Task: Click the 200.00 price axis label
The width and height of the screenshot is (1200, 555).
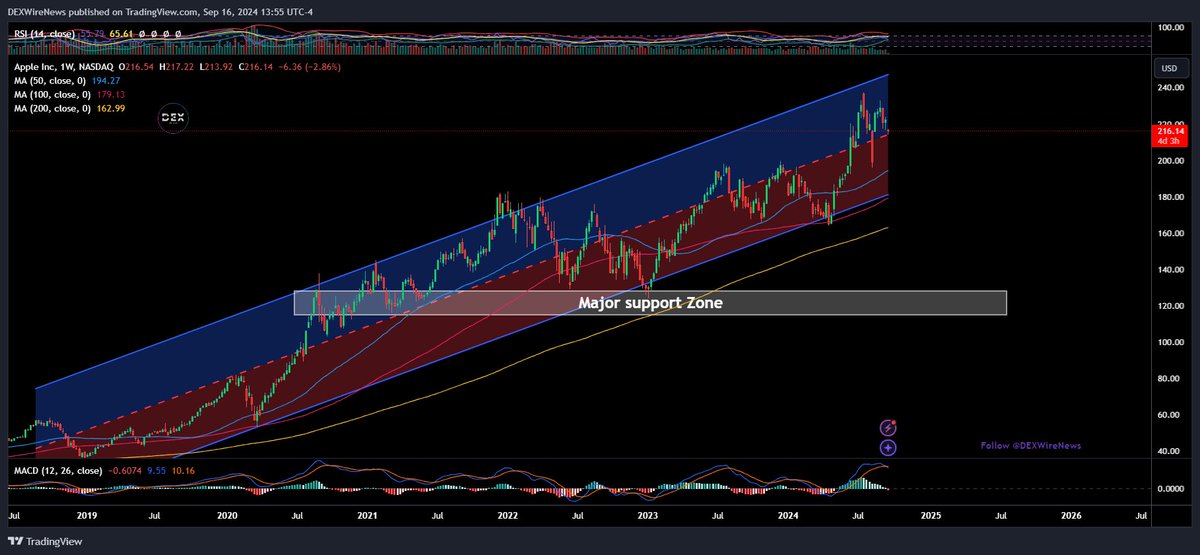Action: 1169,161
